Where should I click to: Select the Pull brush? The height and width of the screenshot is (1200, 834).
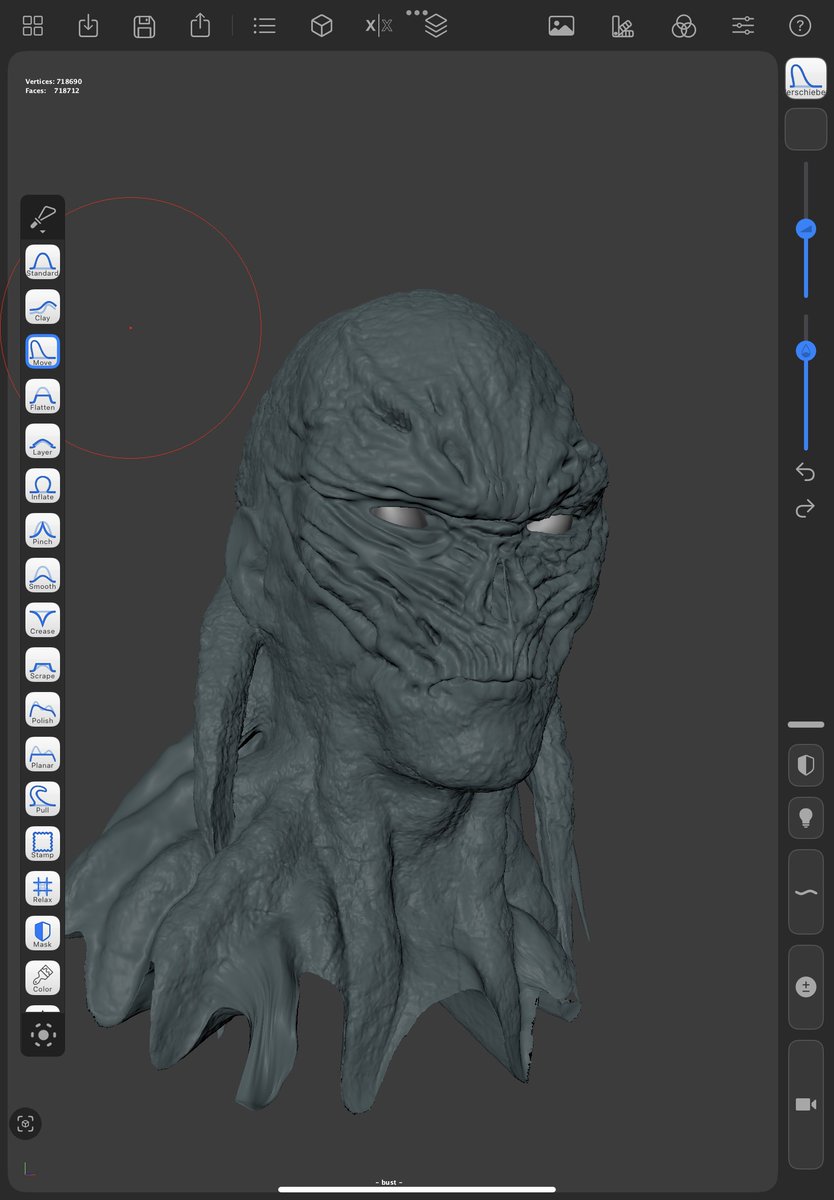42,799
